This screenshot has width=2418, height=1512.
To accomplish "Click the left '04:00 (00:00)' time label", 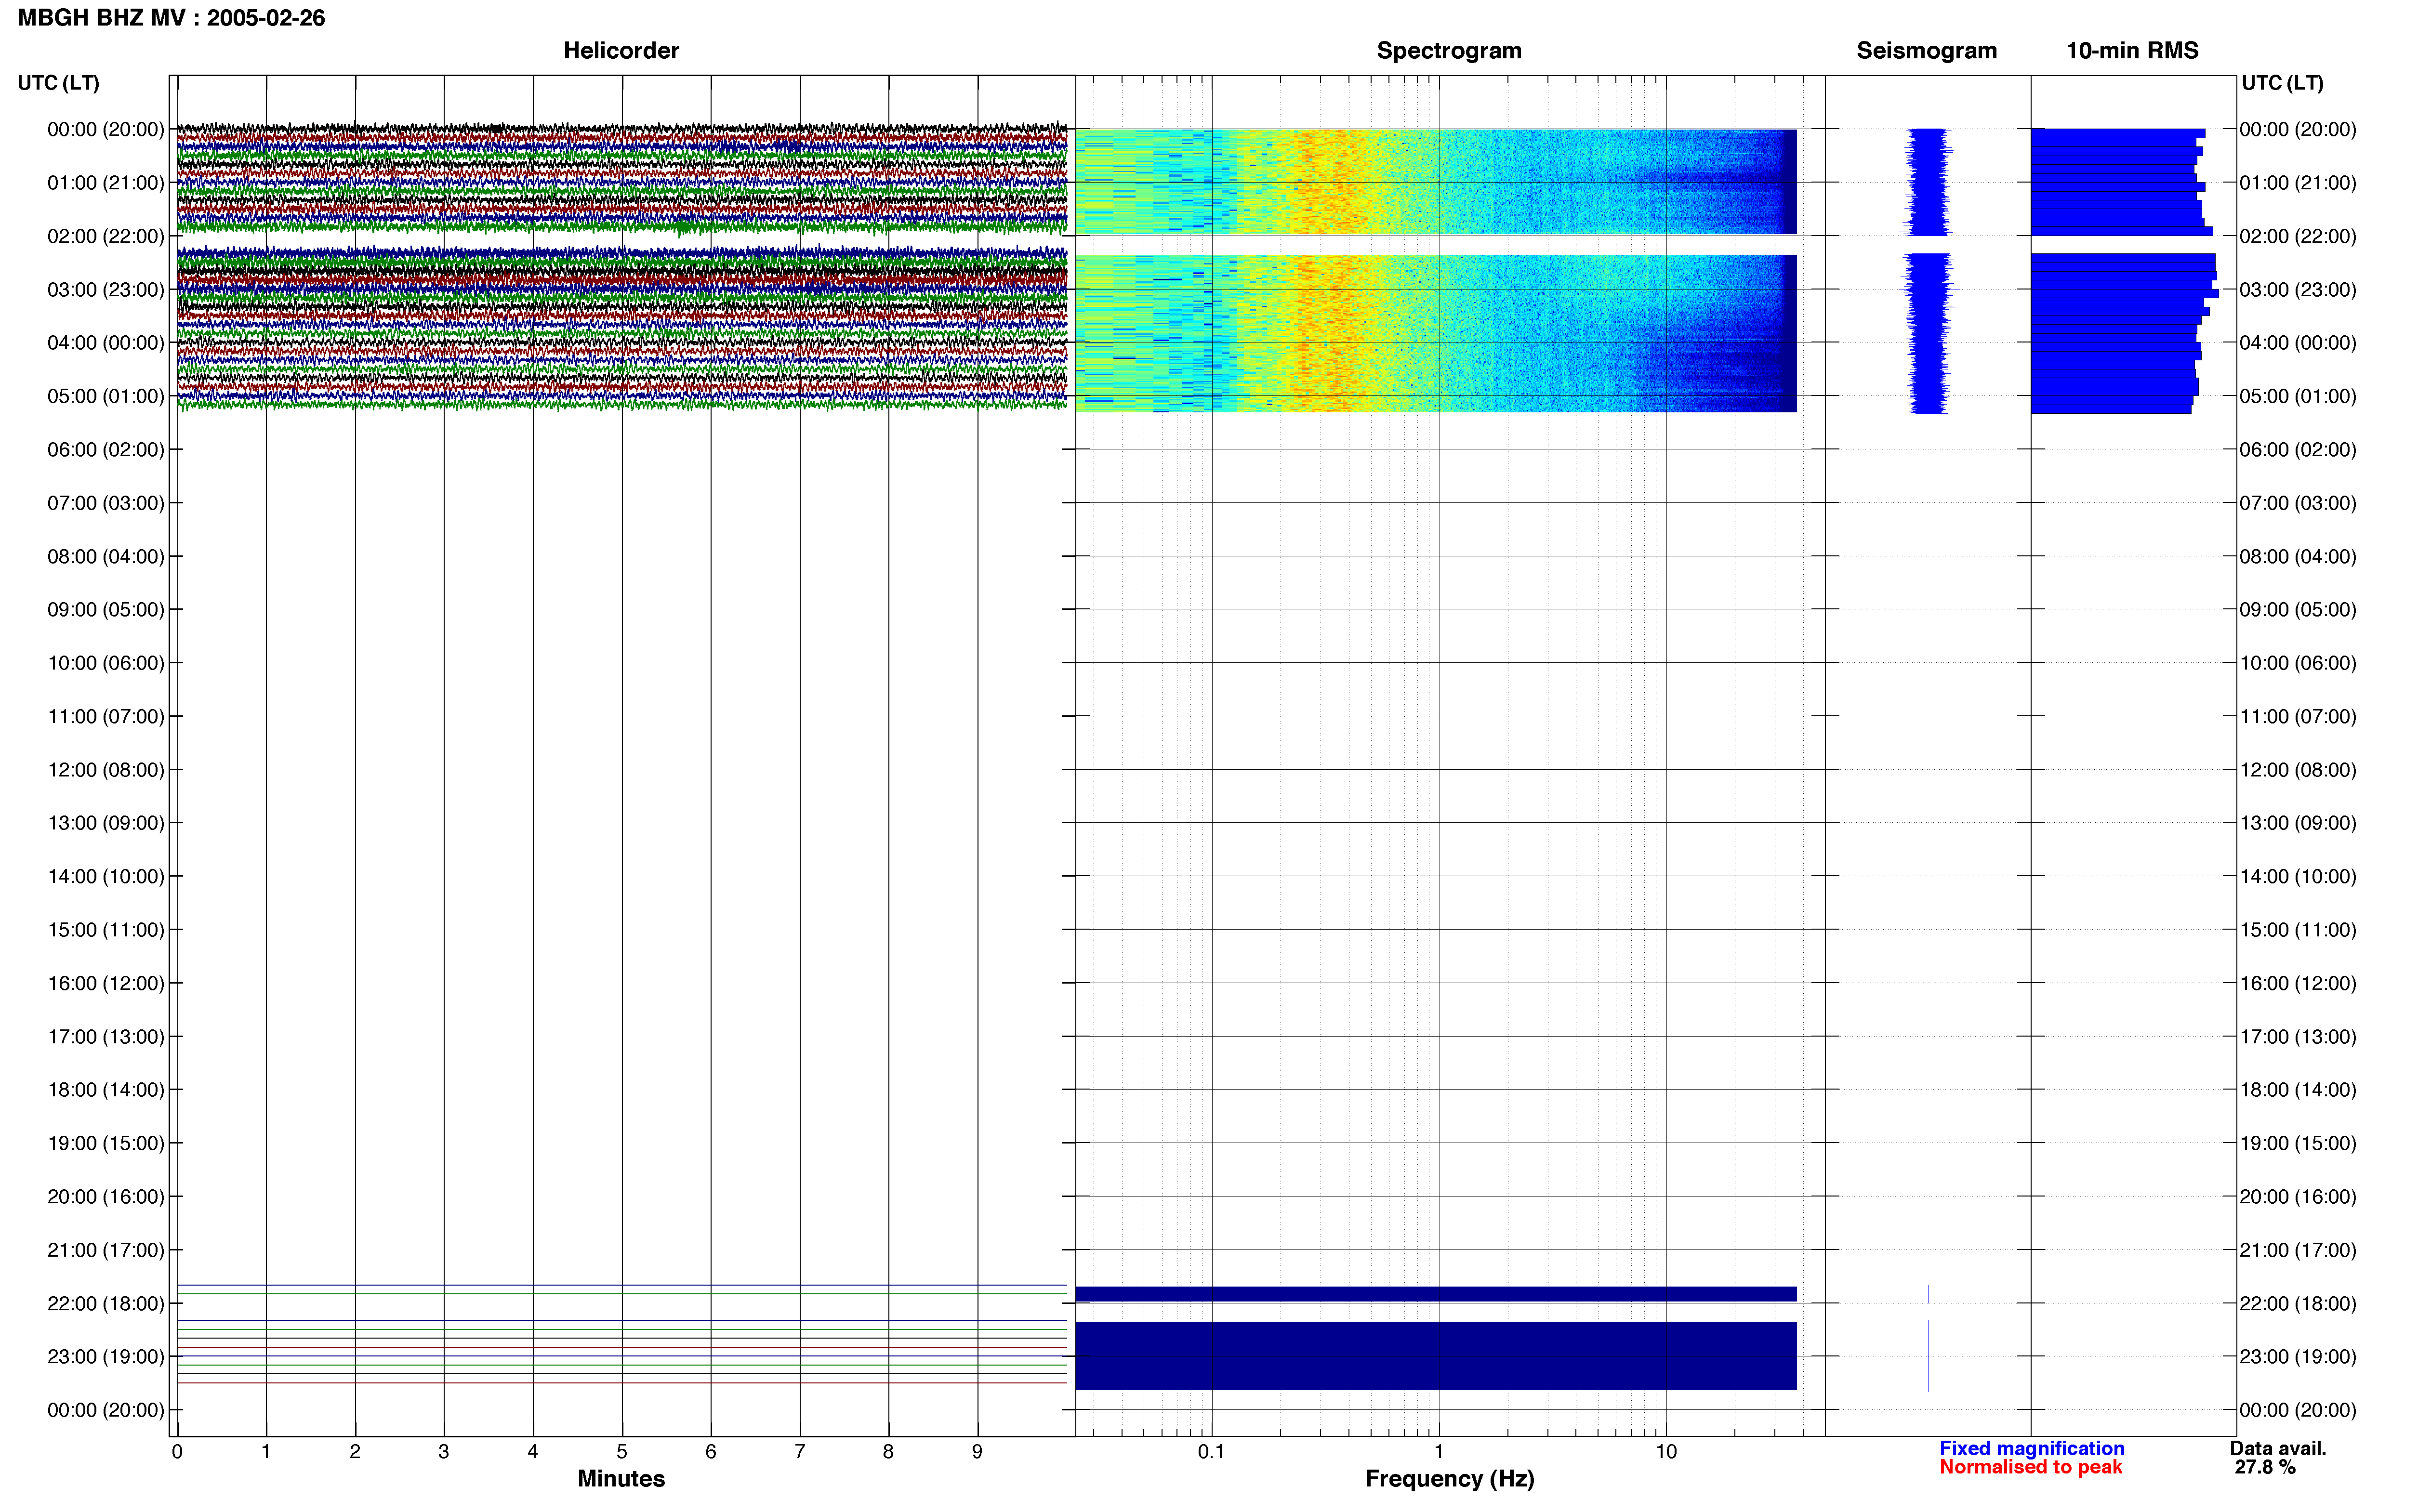I will click(x=106, y=343).
